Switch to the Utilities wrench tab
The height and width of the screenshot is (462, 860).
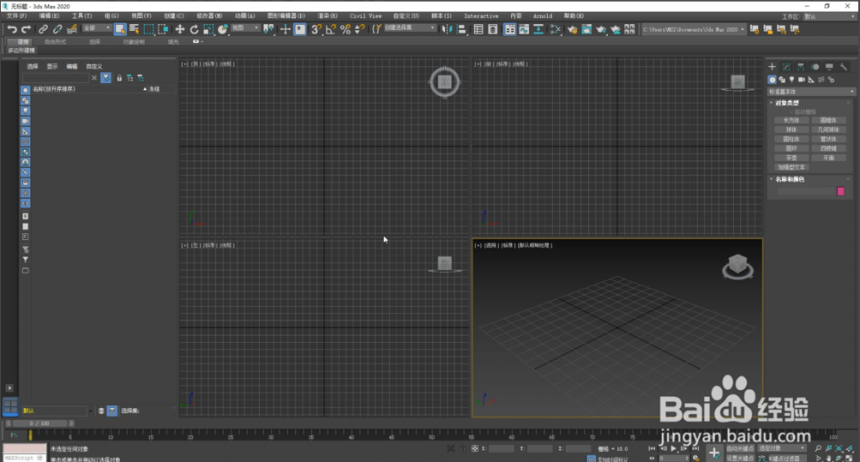(x=844, y=67)
